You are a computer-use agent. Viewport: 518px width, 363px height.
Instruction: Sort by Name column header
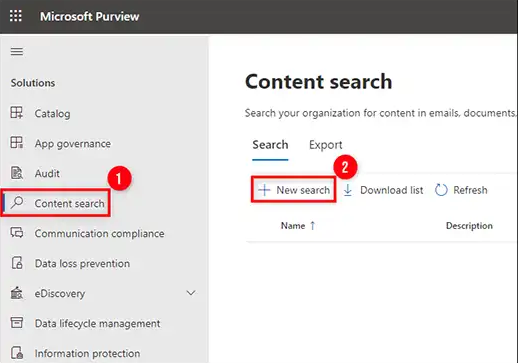(x=293, y=226)
